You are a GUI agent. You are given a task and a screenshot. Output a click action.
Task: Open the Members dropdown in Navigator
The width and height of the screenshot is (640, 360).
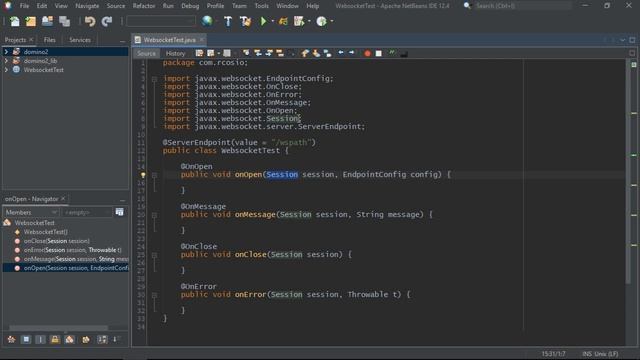pos(31,212)
